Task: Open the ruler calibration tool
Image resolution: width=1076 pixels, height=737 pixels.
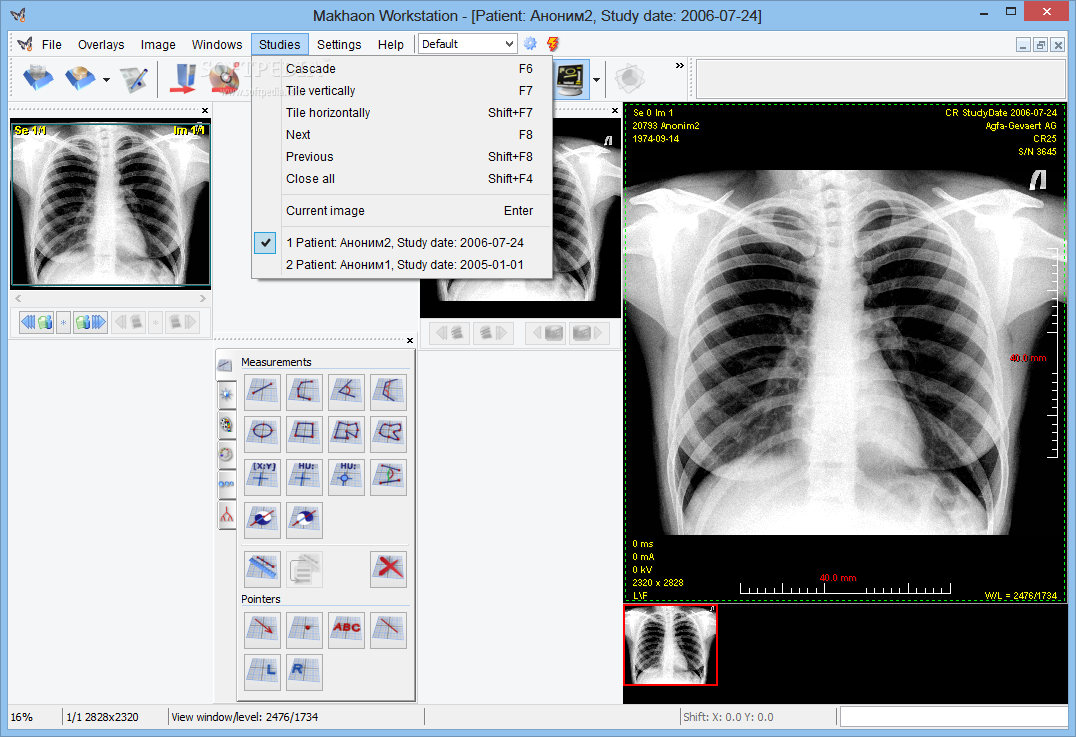Action: pyautogui.click(x=262, y=569)
